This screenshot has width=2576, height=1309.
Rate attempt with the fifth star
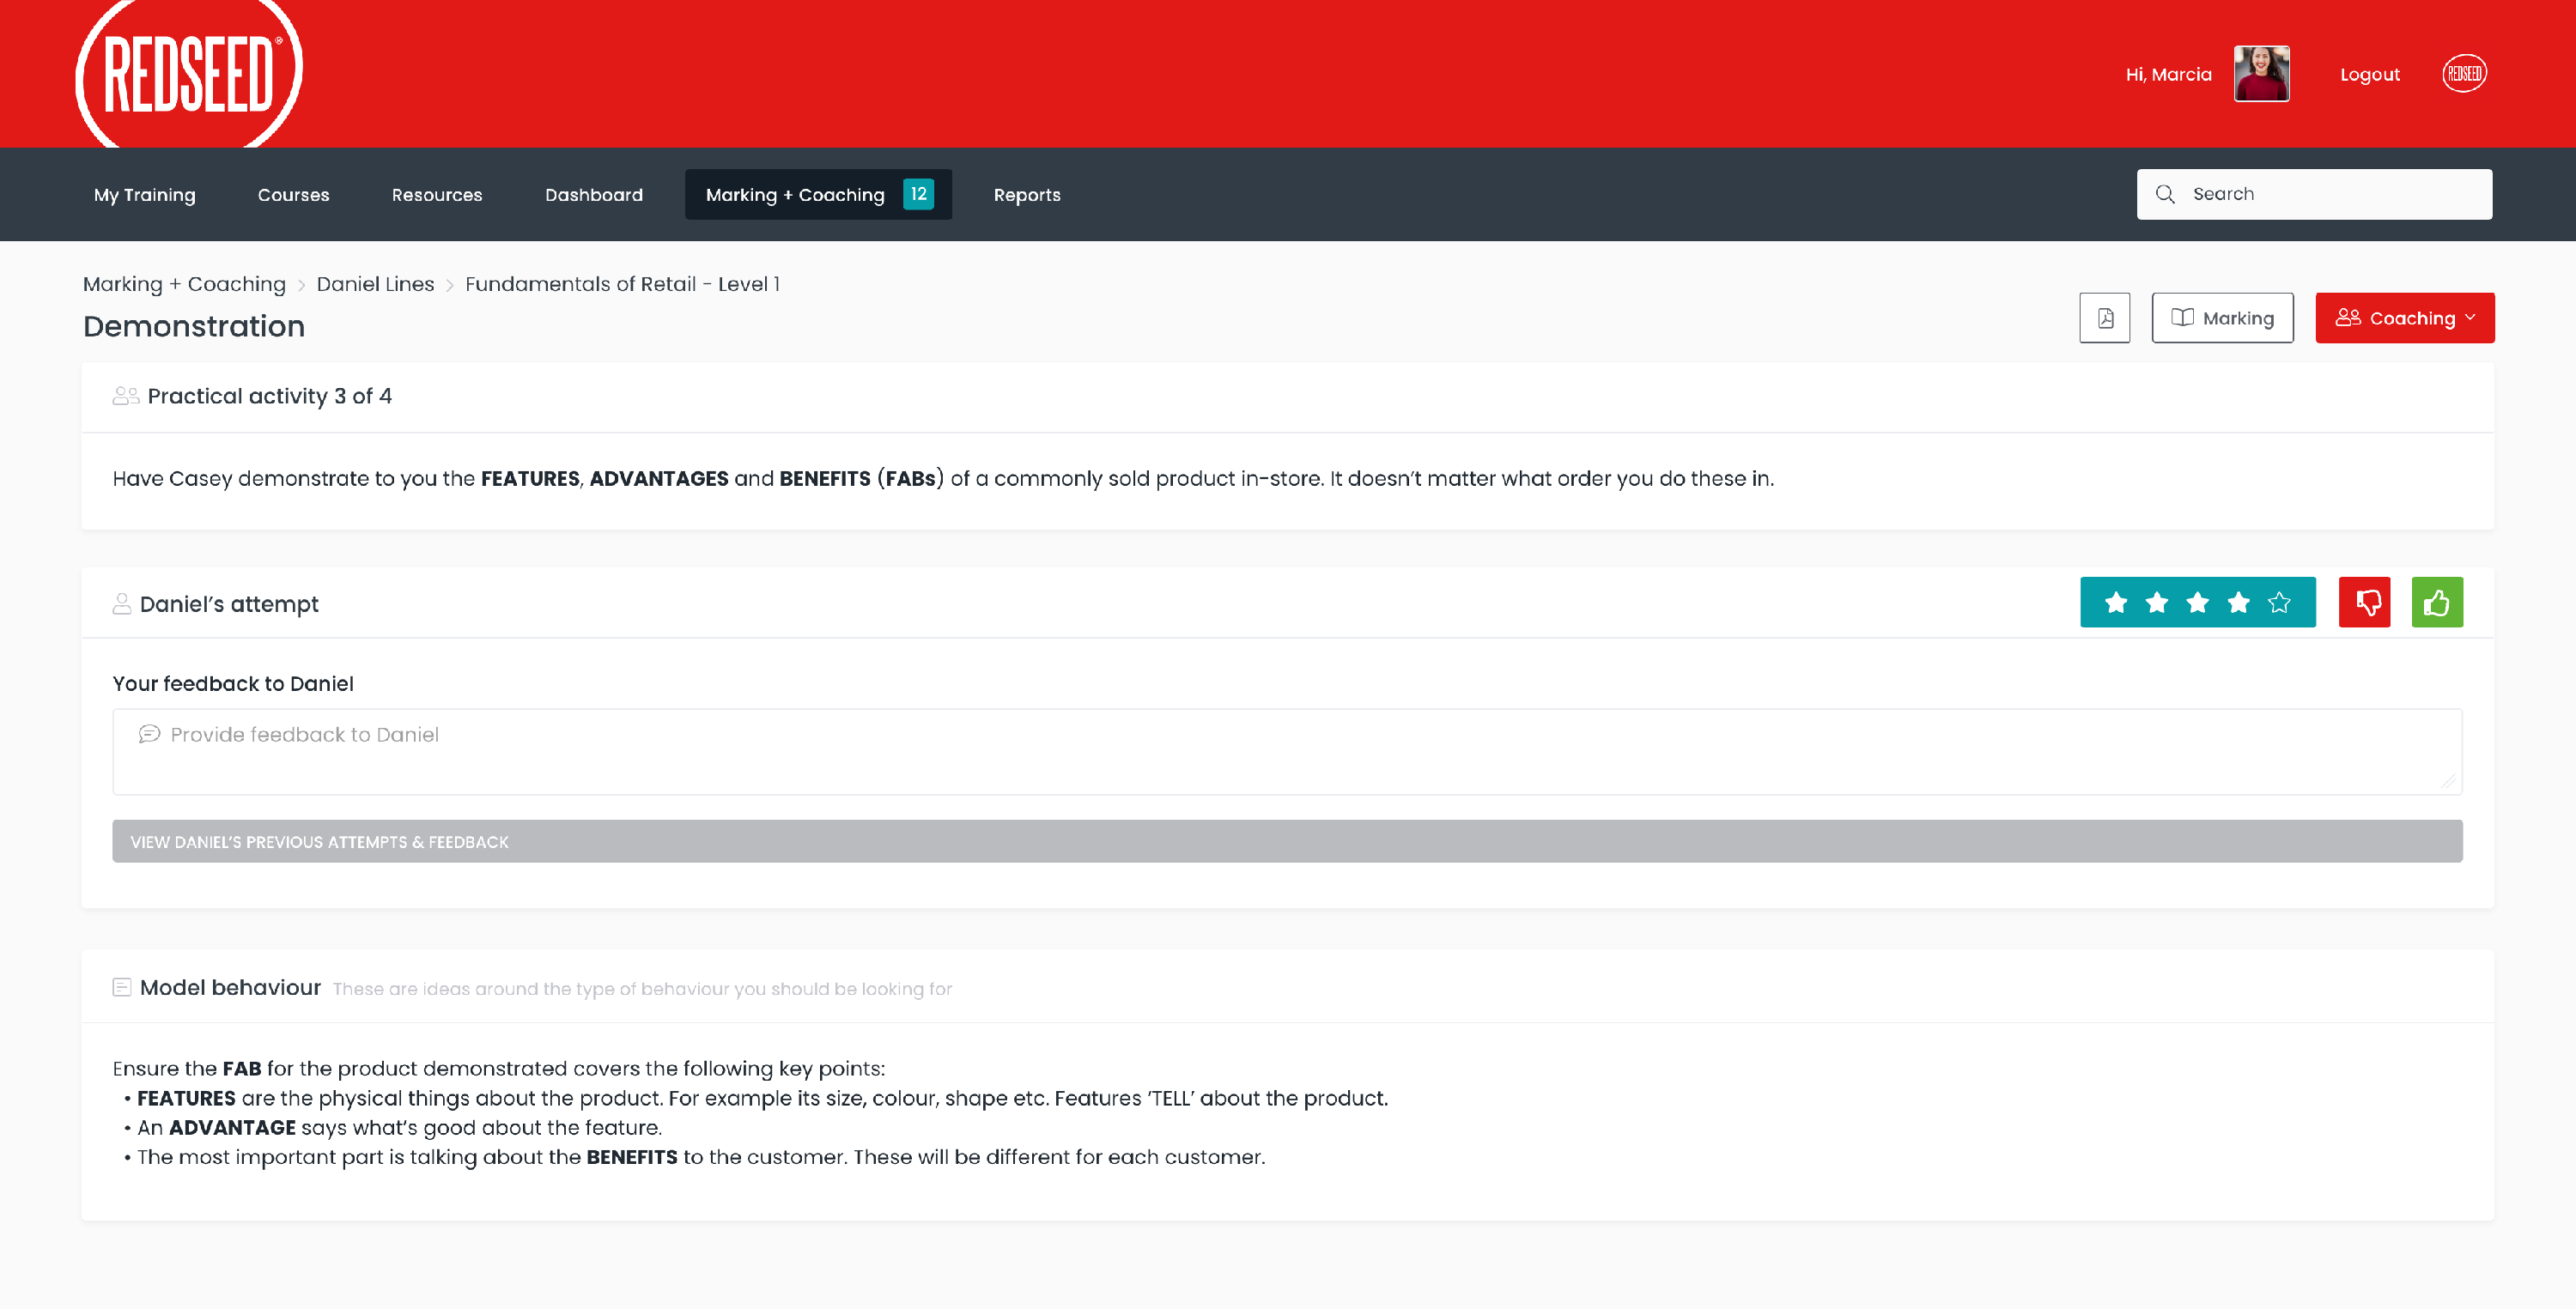2278,602
